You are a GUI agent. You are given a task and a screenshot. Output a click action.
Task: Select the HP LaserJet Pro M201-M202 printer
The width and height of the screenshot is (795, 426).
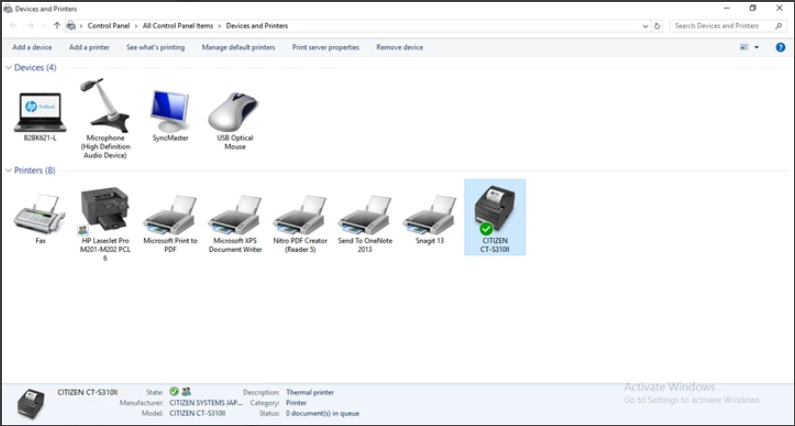(105, 211)
